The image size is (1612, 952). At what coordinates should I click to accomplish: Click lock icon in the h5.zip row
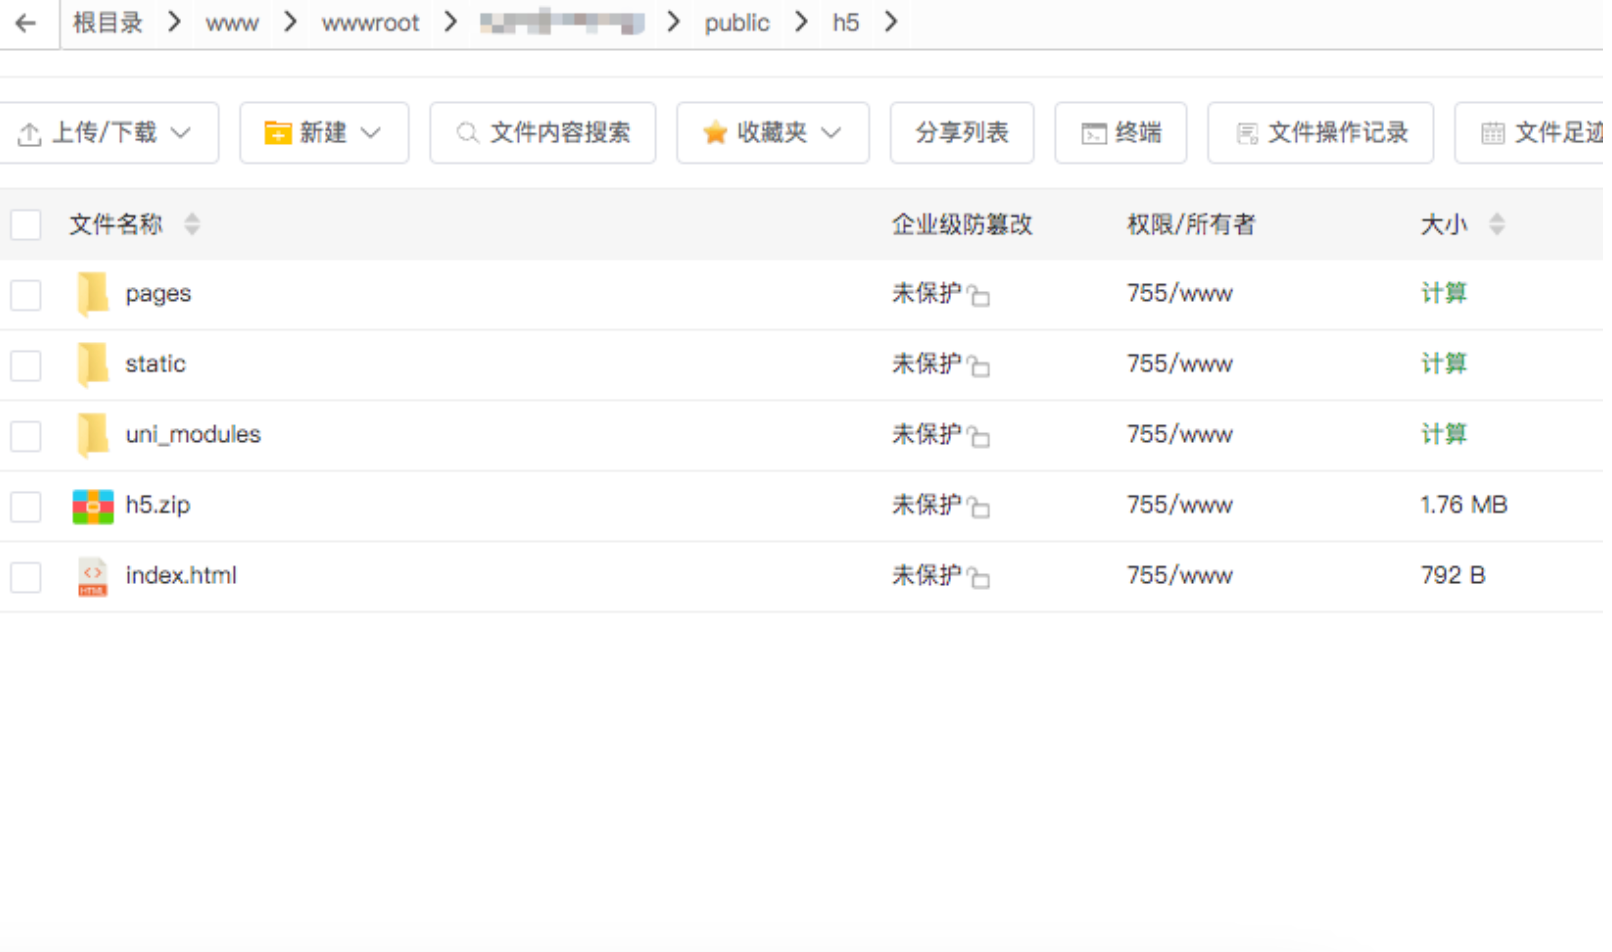(x=979, y=508)
